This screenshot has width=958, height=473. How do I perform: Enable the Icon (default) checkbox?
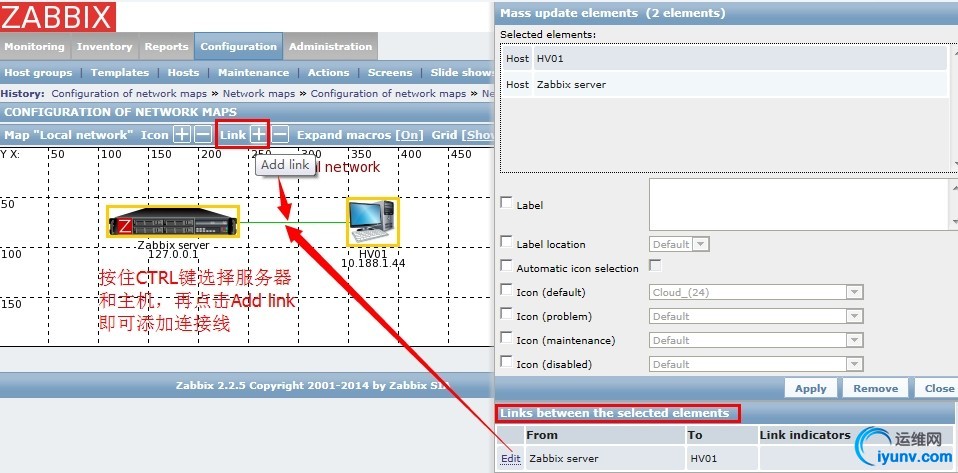(x=506, y=290)
